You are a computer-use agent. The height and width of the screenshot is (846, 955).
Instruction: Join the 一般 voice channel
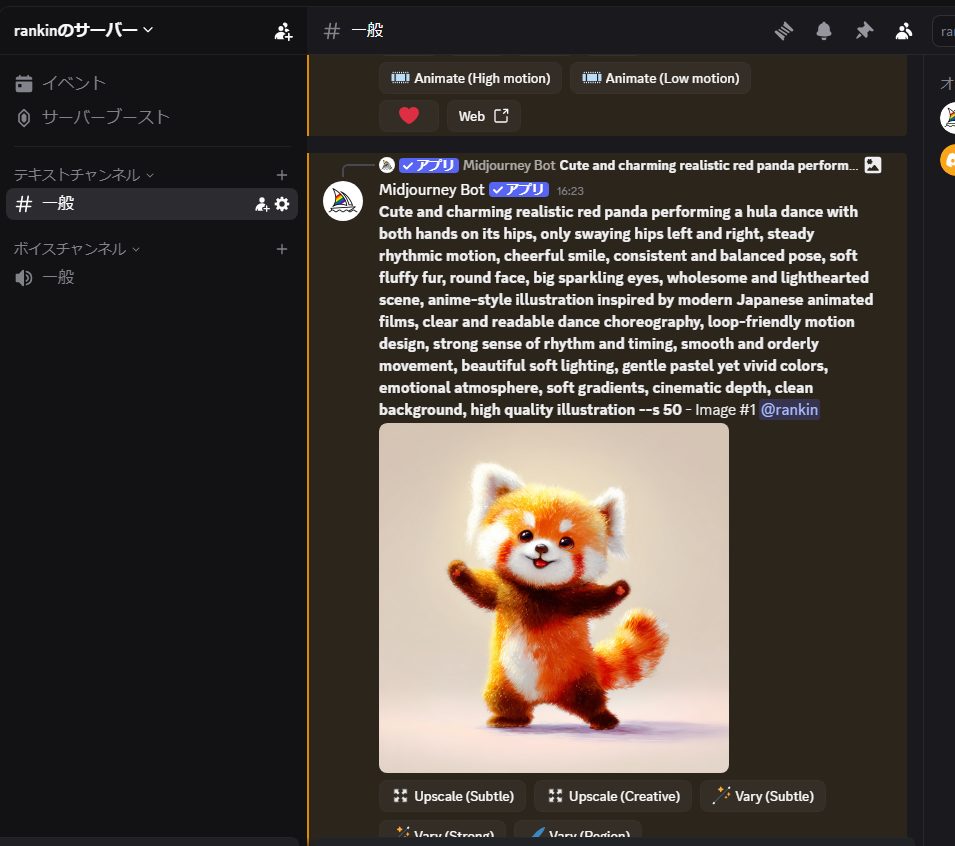(x=58, y=277)
